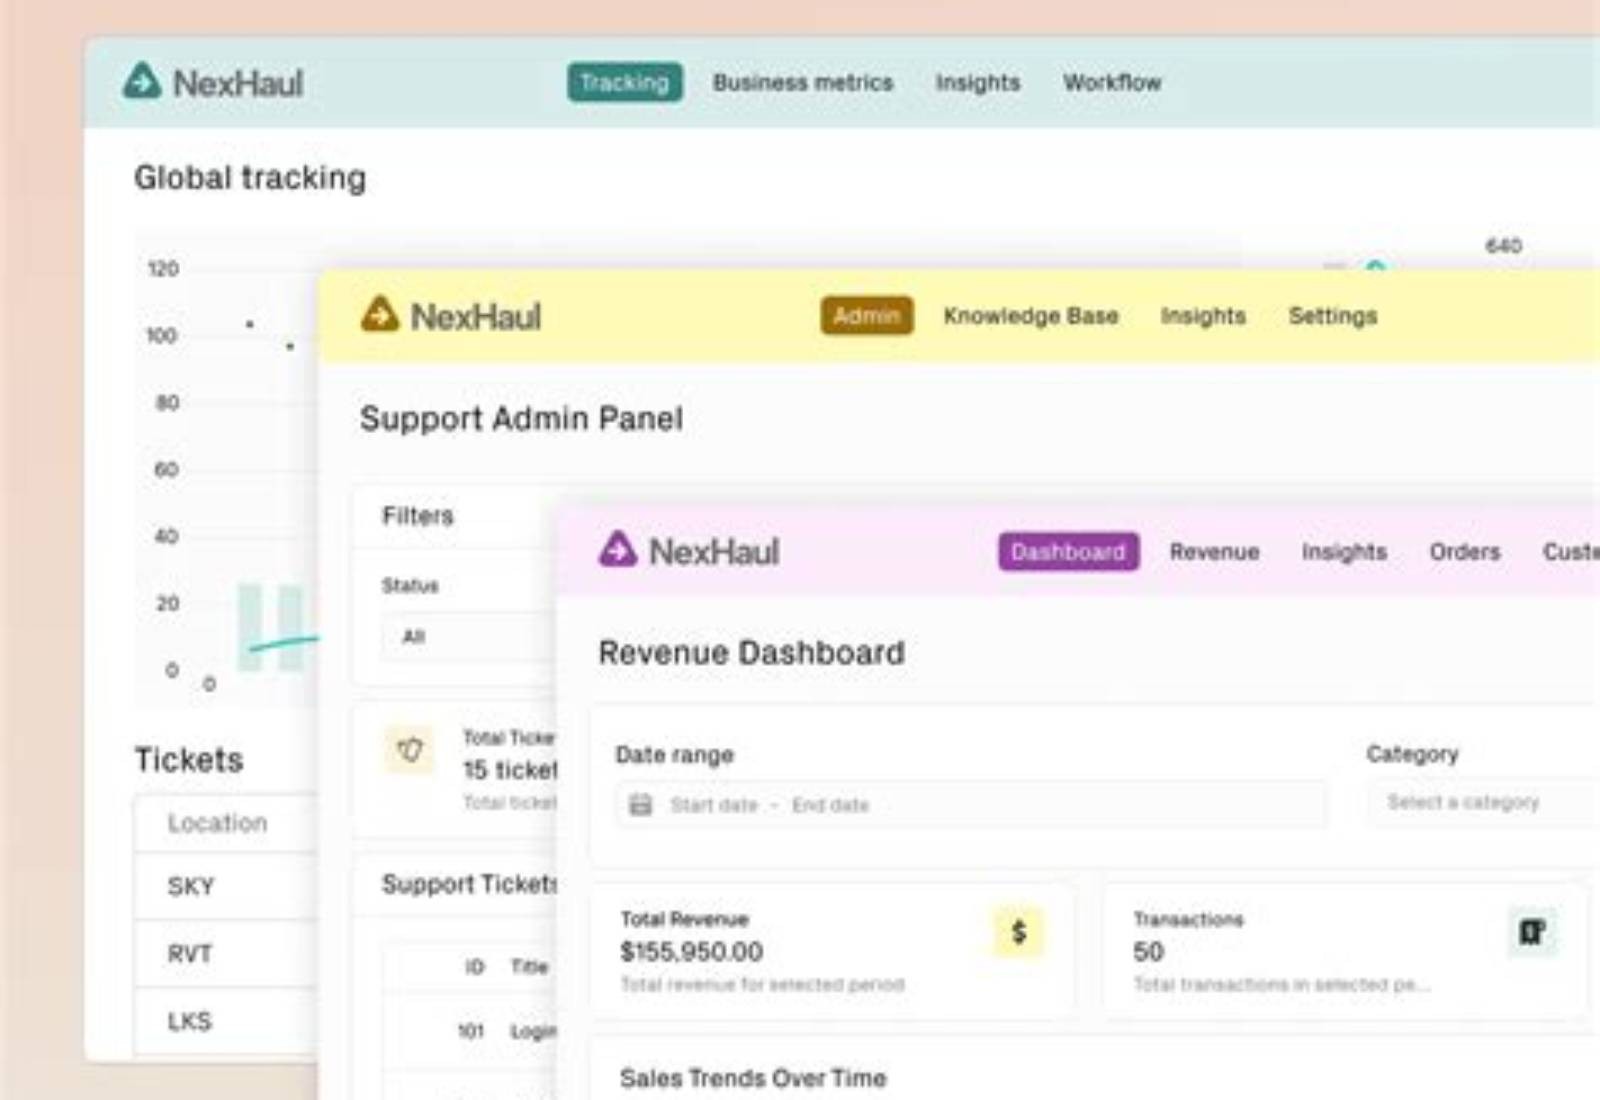
Task: Open the Knowledge Base tab
Action: click(1031, 316)
